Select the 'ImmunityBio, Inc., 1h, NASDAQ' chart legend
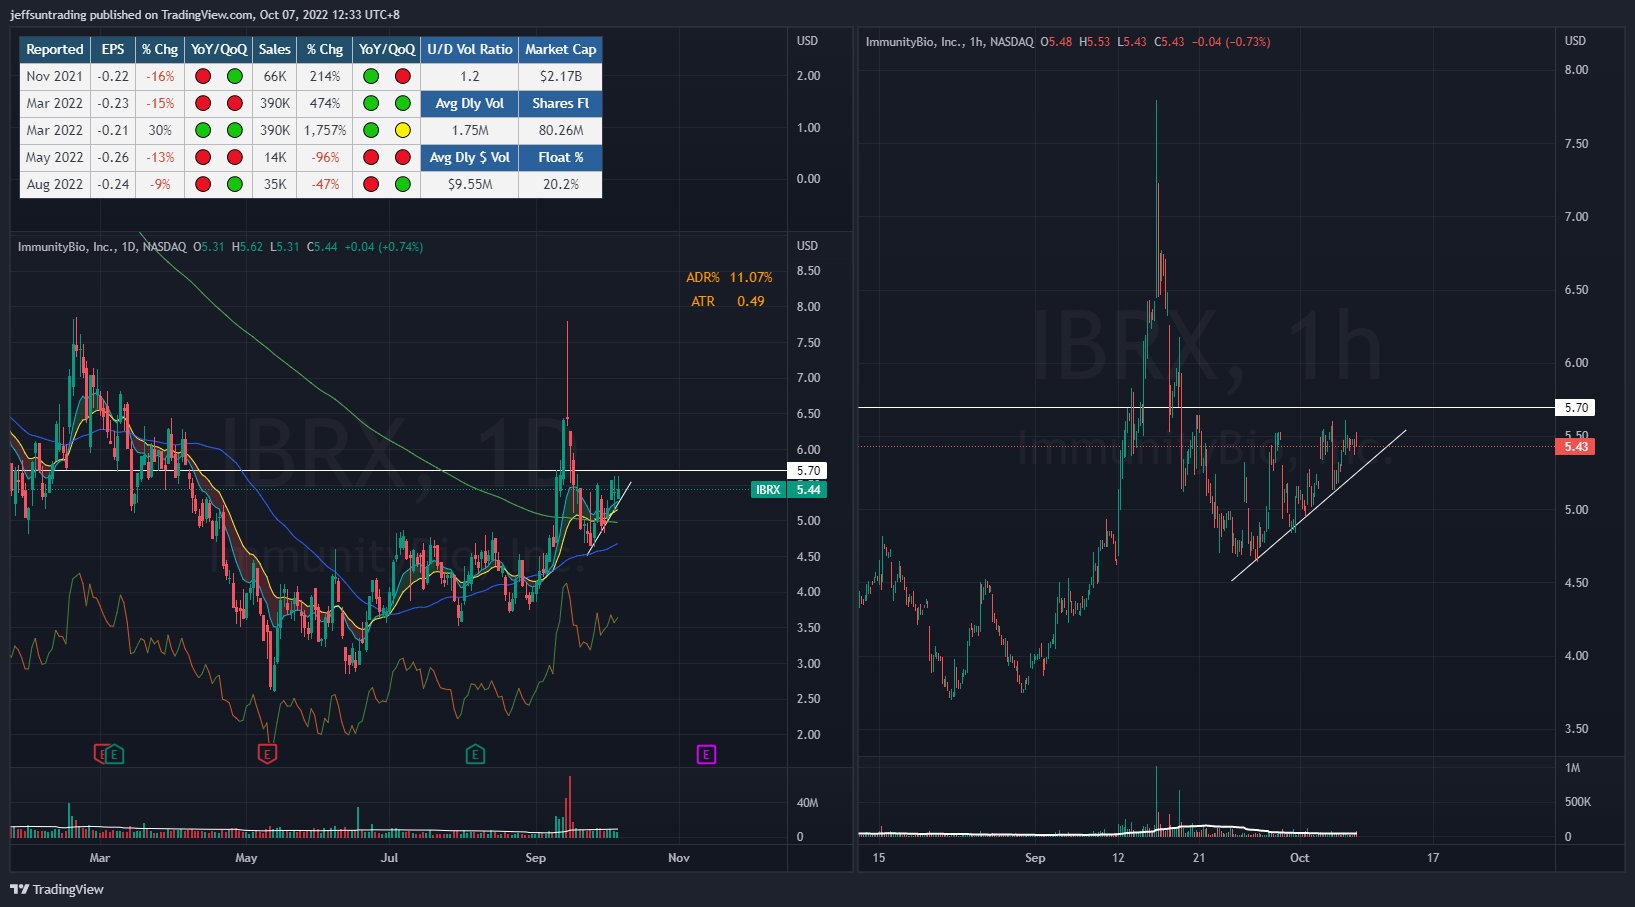The width and height of the screenshot is (1635, 907). (x=949, y=42)
